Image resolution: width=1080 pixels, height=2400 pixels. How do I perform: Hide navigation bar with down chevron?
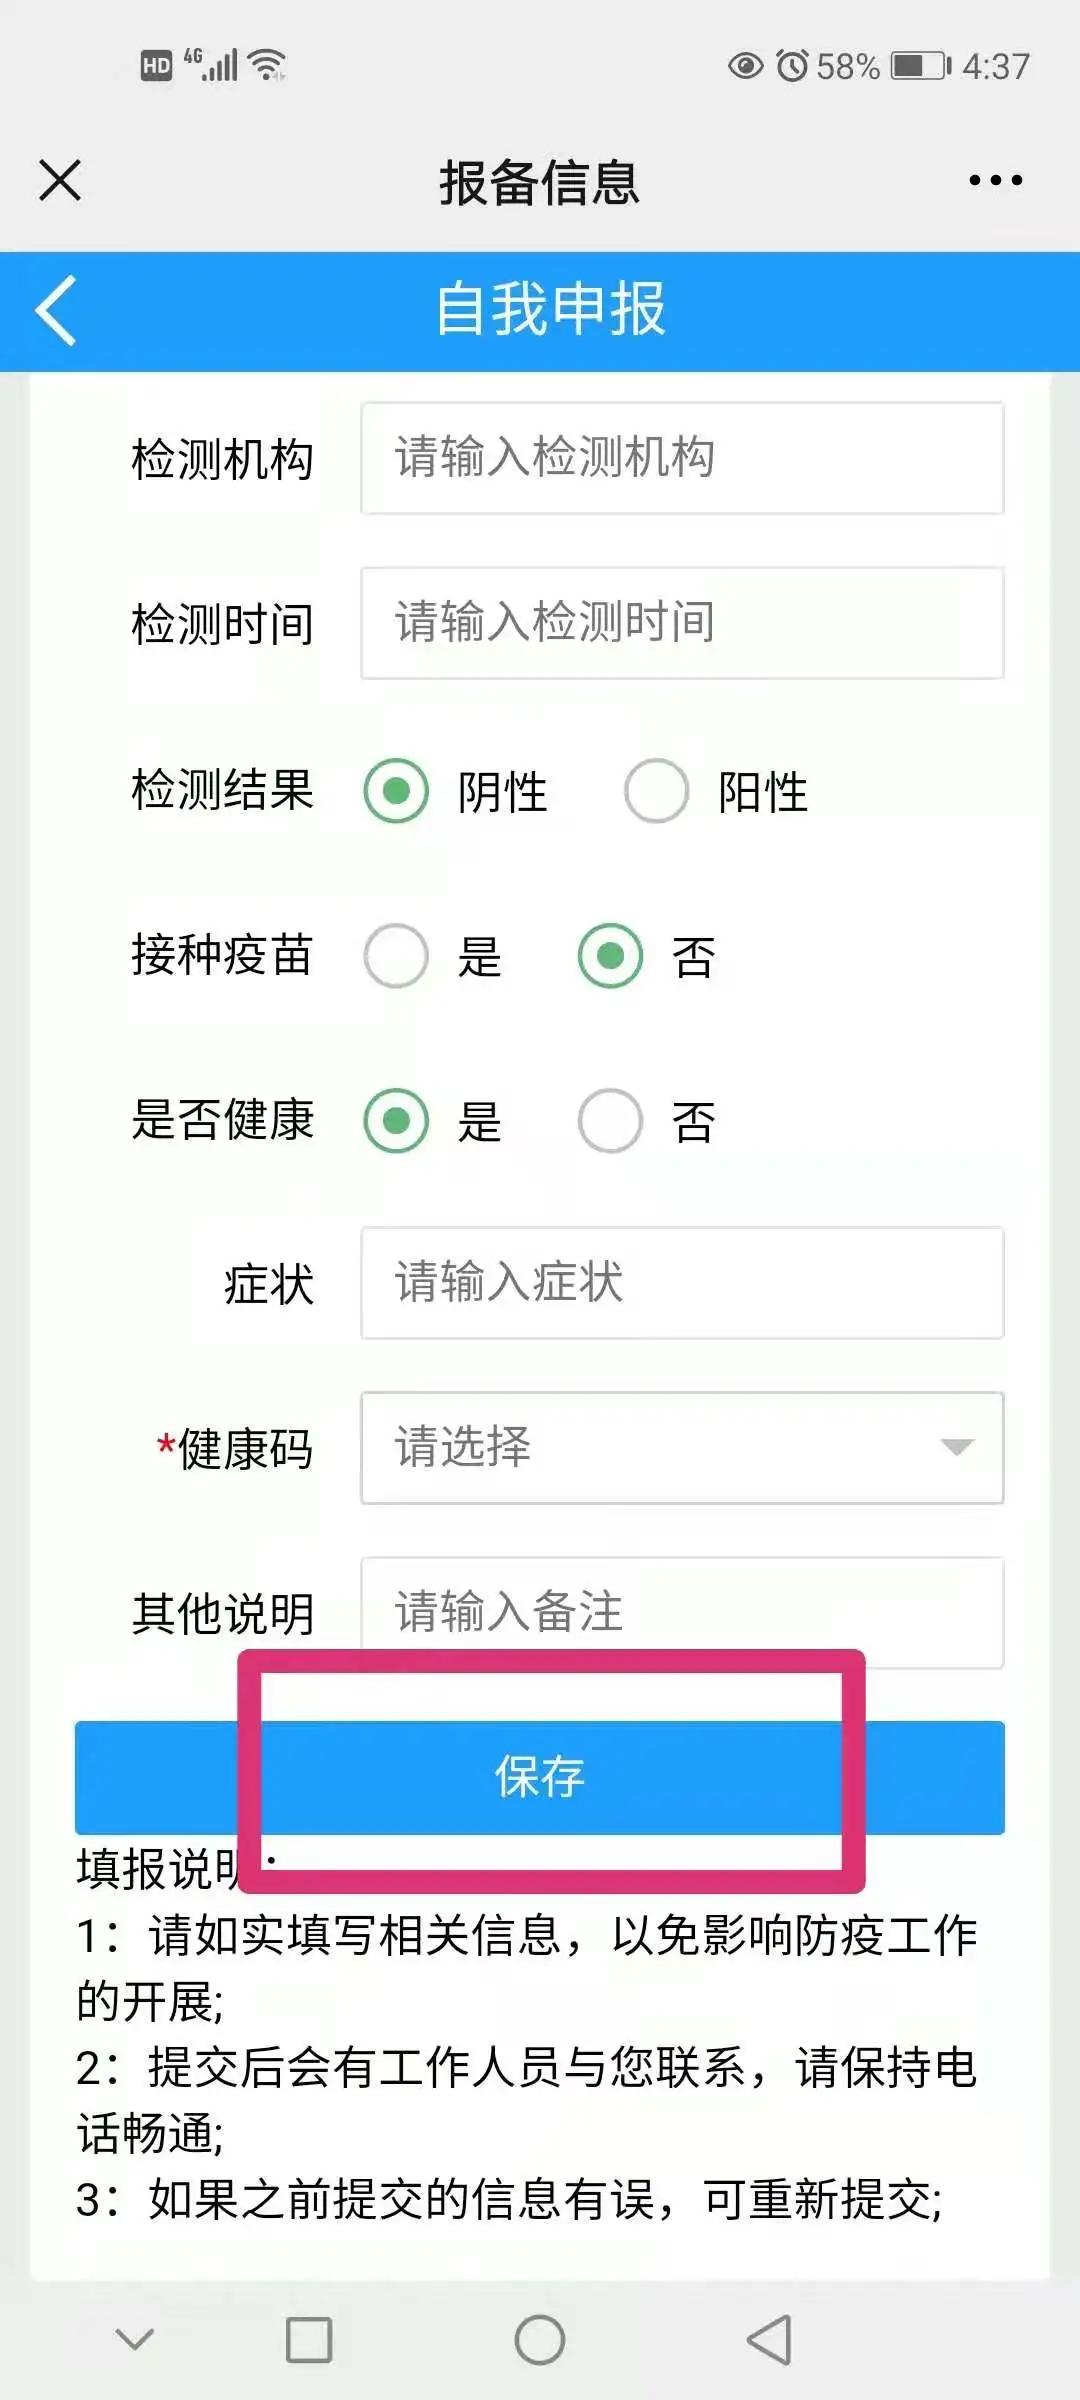click(x=135, y=2339)
